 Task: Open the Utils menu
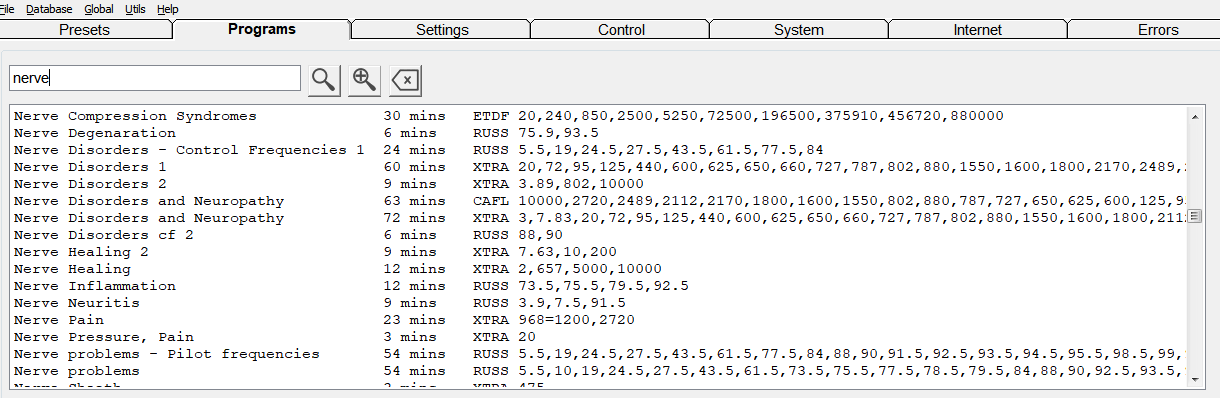135,8
